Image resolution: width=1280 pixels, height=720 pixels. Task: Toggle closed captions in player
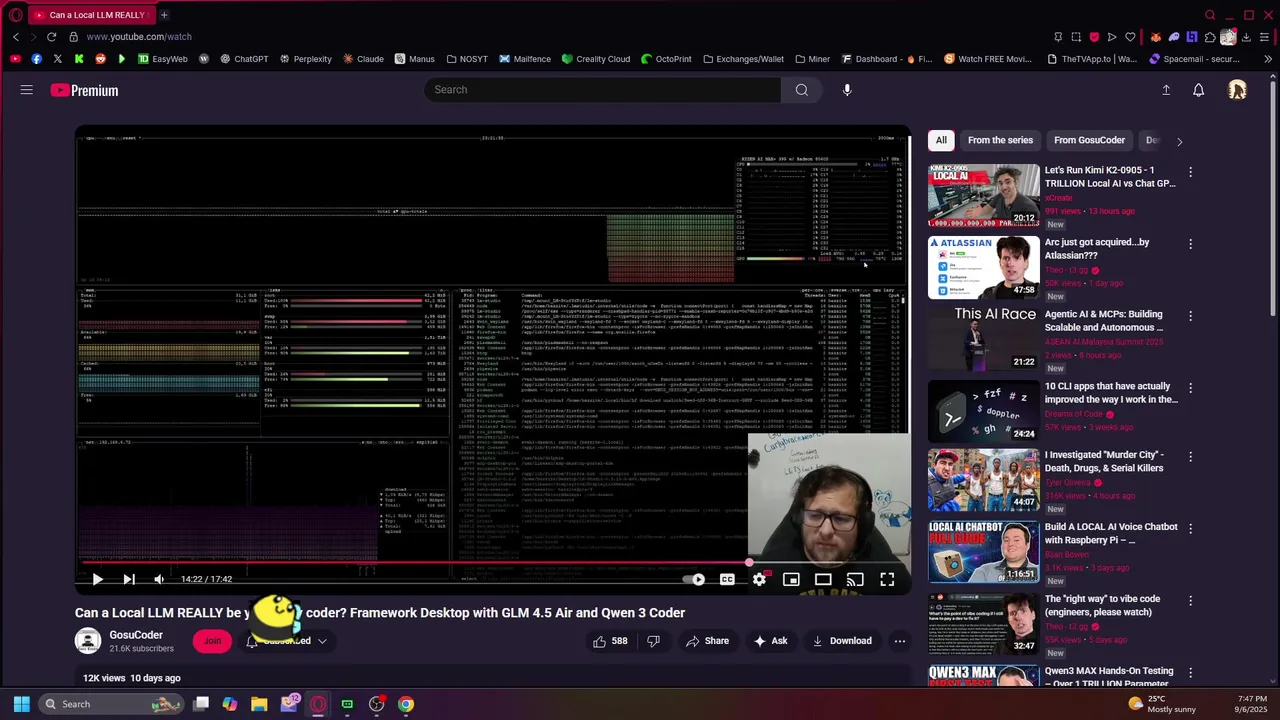[x=727, y=579]
